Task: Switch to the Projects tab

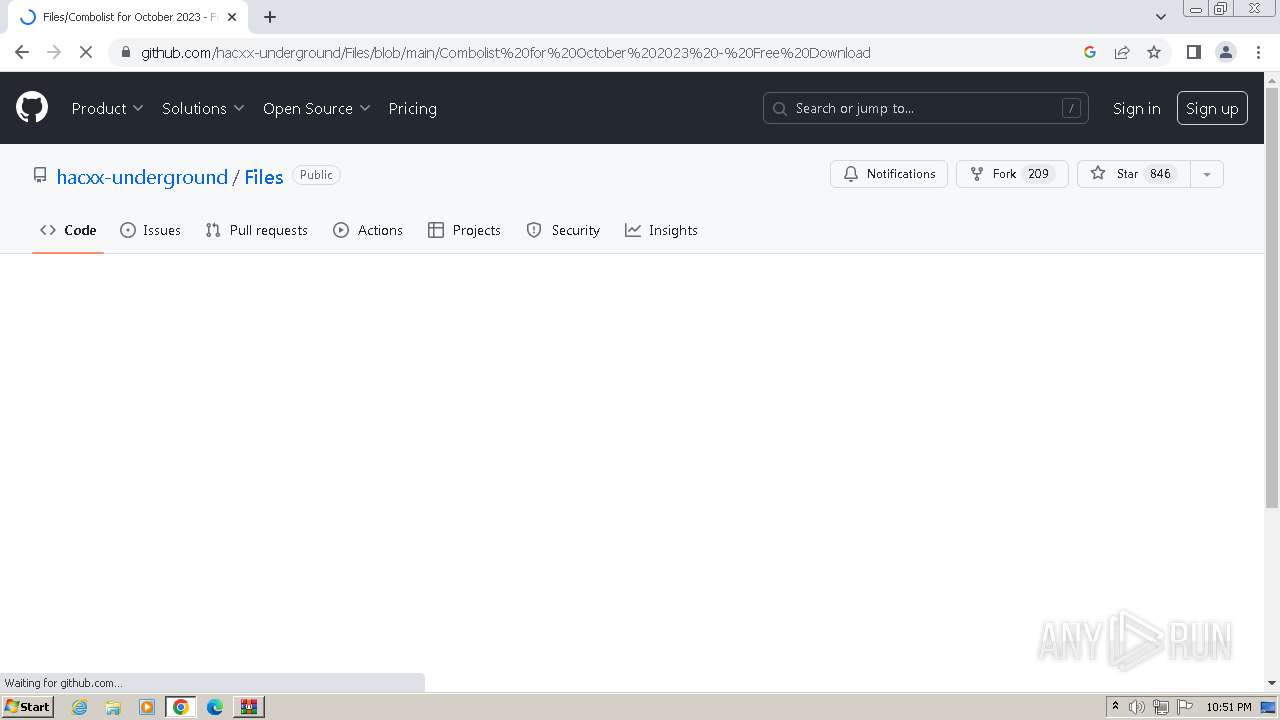Action: 464,230
